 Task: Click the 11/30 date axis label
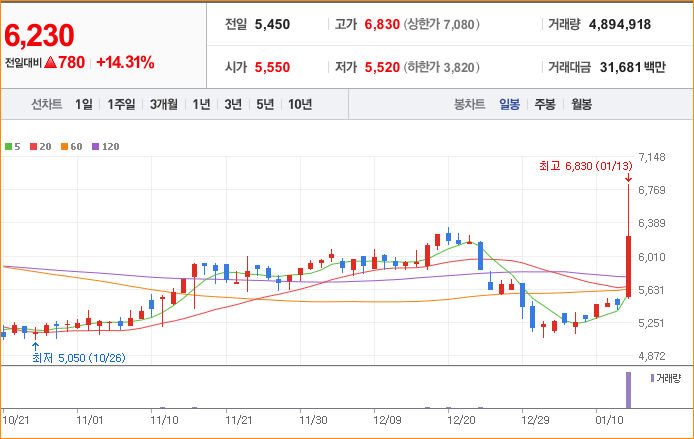(x=313, y=420)
